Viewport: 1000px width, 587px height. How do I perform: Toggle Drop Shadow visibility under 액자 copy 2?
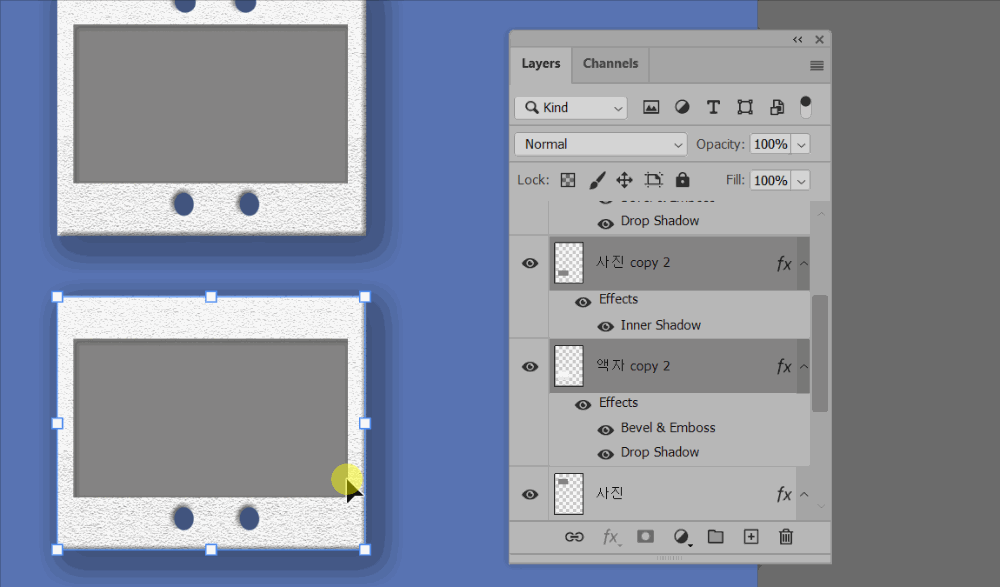click(605, 454)
